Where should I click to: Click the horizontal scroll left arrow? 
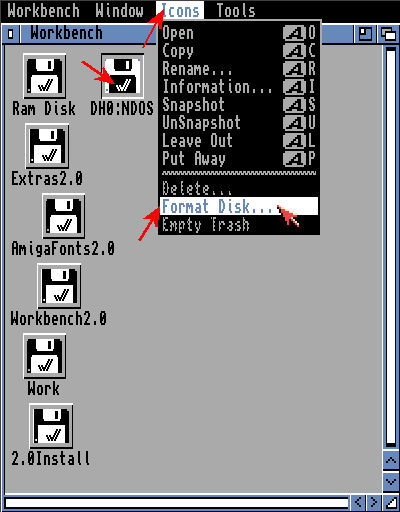pos(358,502)
